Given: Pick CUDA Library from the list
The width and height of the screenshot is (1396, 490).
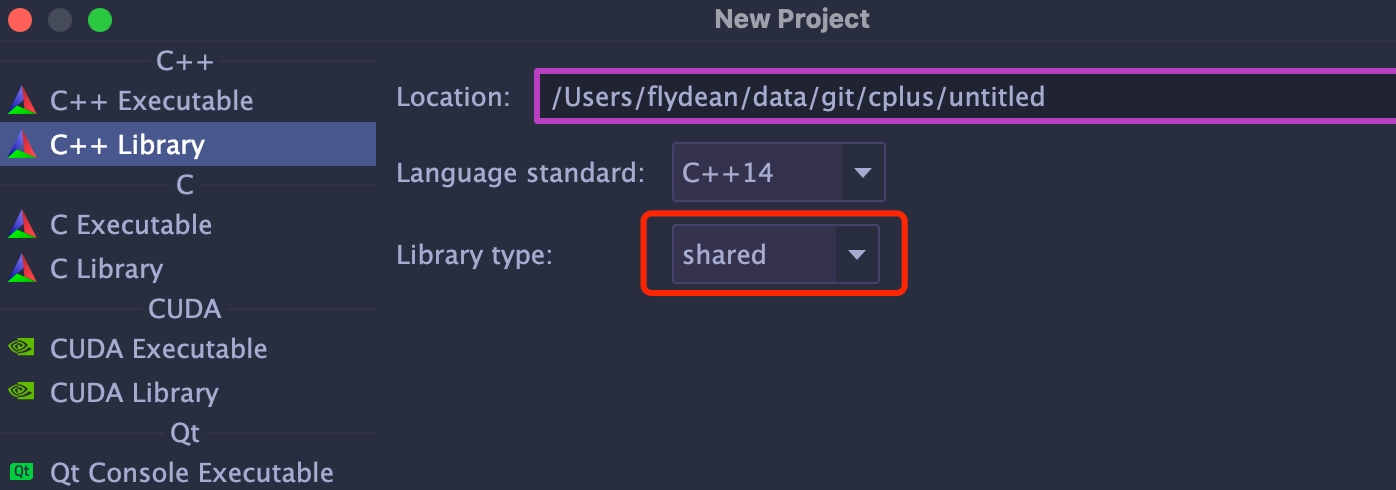Looking at the screenshot, I should [x=134, y=393].
